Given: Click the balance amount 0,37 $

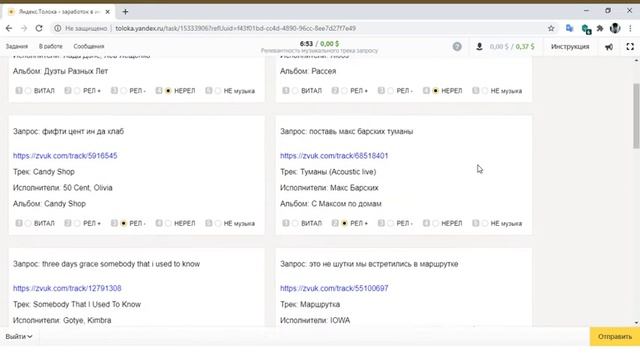Looking at the screenshot, I should [525, 47].
